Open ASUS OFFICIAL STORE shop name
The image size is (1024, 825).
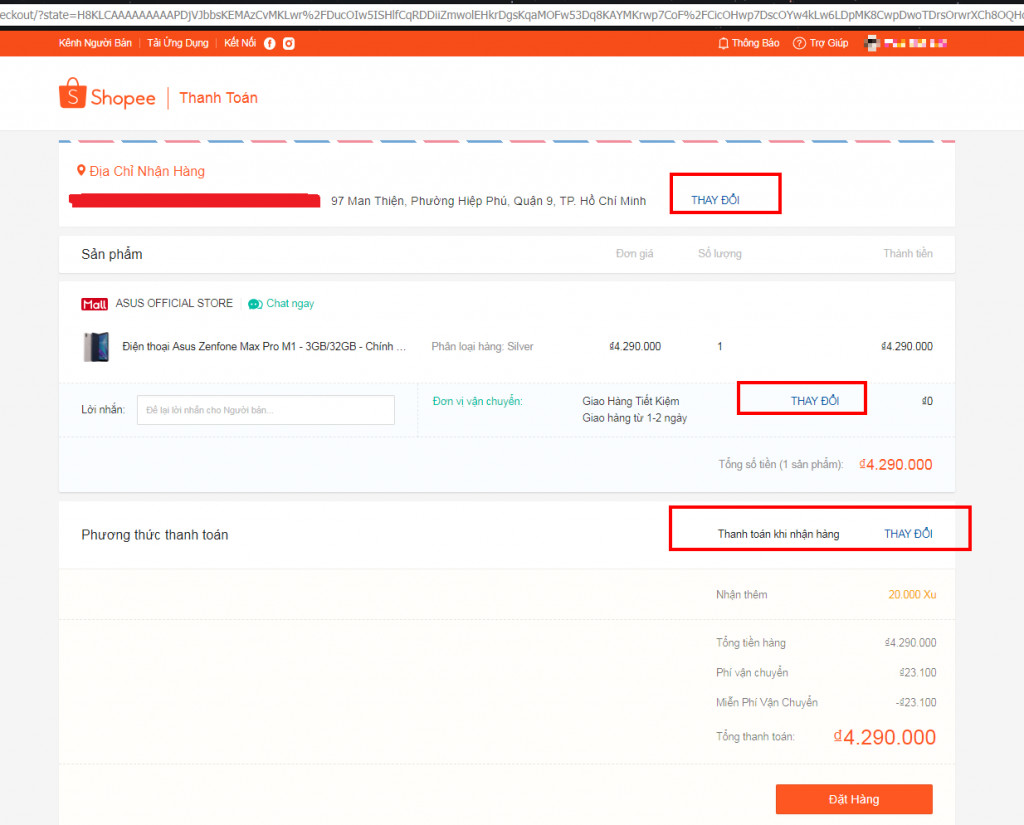tap(174, 303)
